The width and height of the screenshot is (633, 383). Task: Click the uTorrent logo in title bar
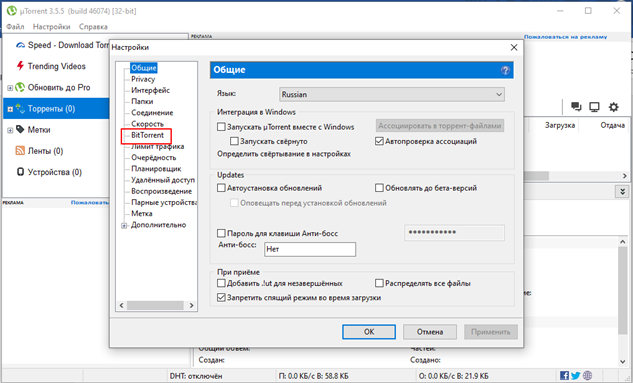[x=12, y=11]
